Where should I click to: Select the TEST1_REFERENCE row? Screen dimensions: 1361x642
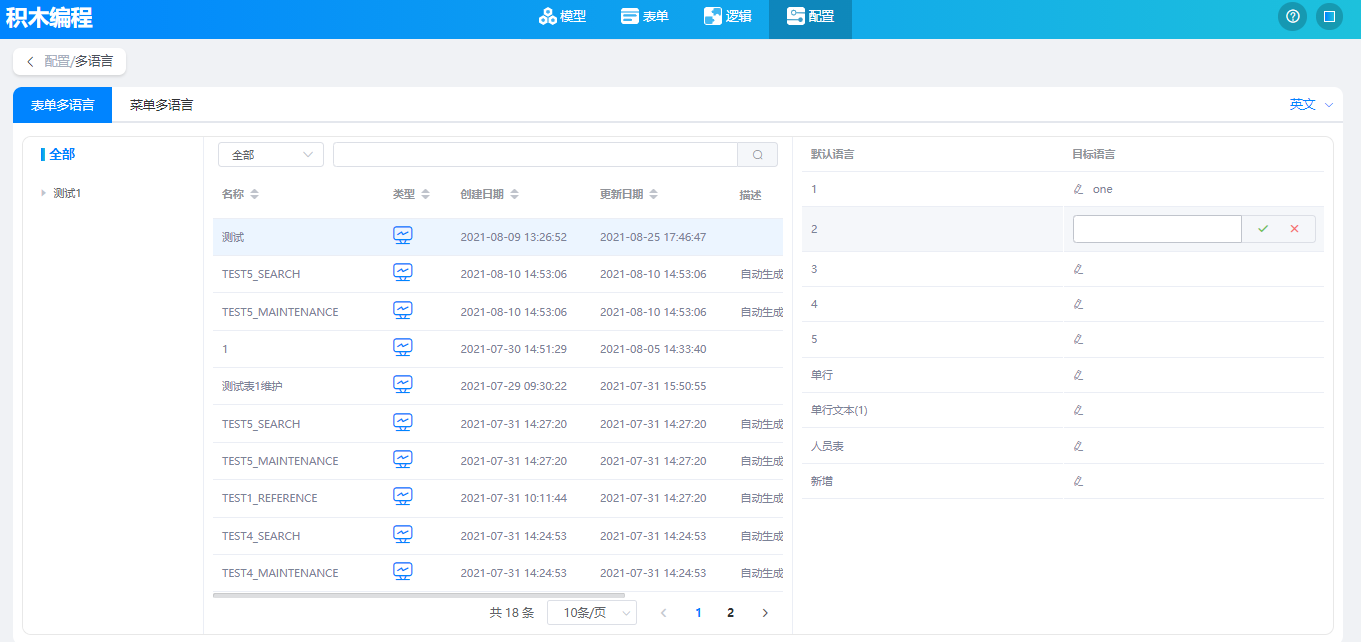tap(498, 498)
